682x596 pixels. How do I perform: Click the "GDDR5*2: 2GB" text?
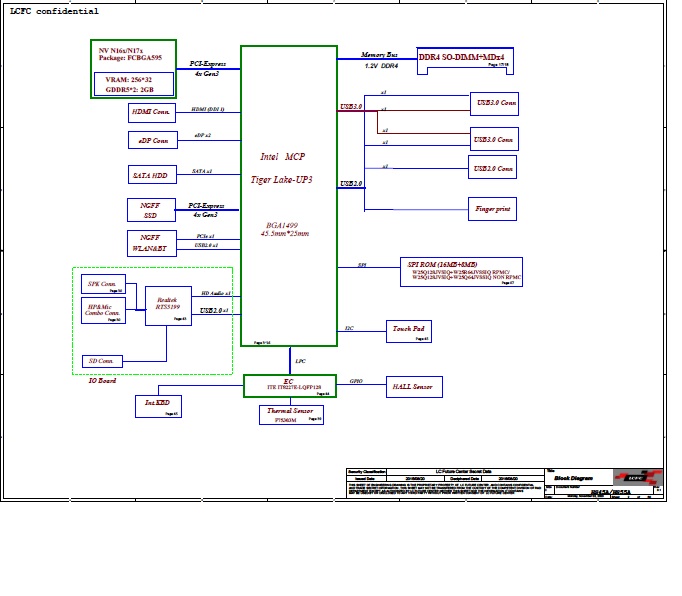pyautogui.click(x=129, y=90)
